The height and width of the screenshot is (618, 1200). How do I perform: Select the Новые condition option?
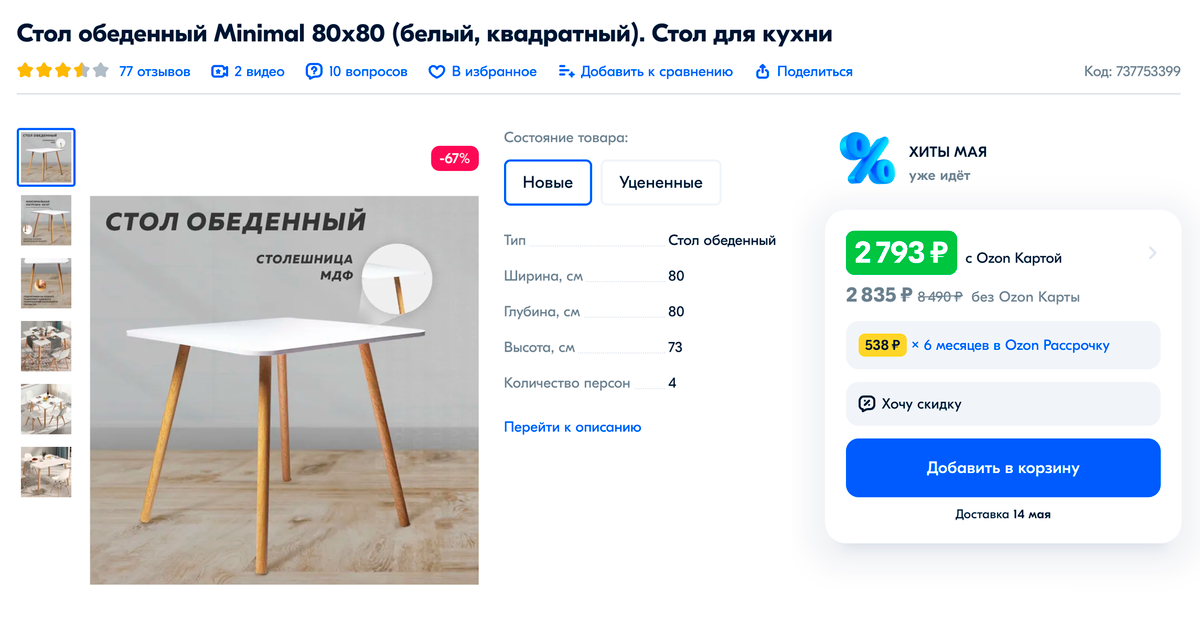coord(548,182)
